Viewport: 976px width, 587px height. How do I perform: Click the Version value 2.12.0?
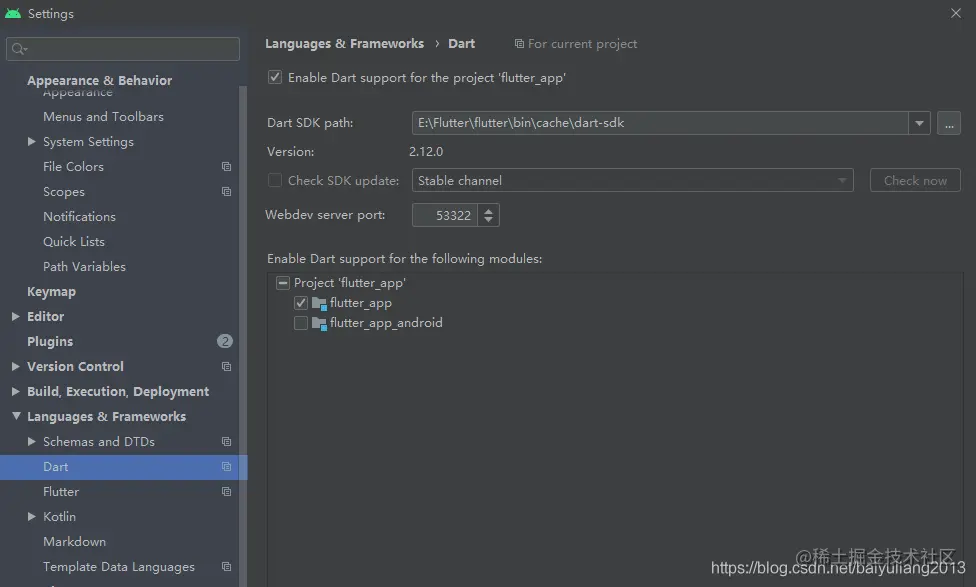click(426, 151)
